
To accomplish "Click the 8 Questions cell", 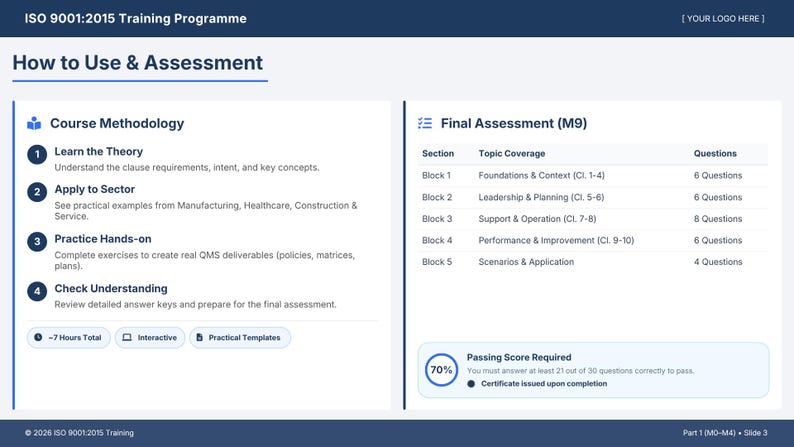I will (x=718, y=219).
